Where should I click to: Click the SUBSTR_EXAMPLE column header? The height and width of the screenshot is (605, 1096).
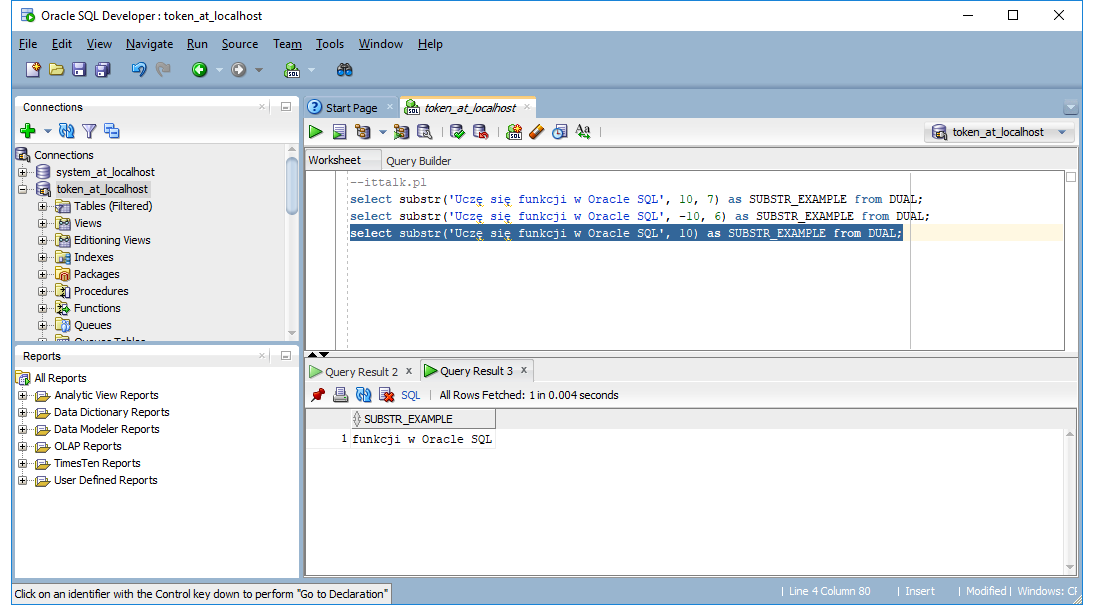424,419
